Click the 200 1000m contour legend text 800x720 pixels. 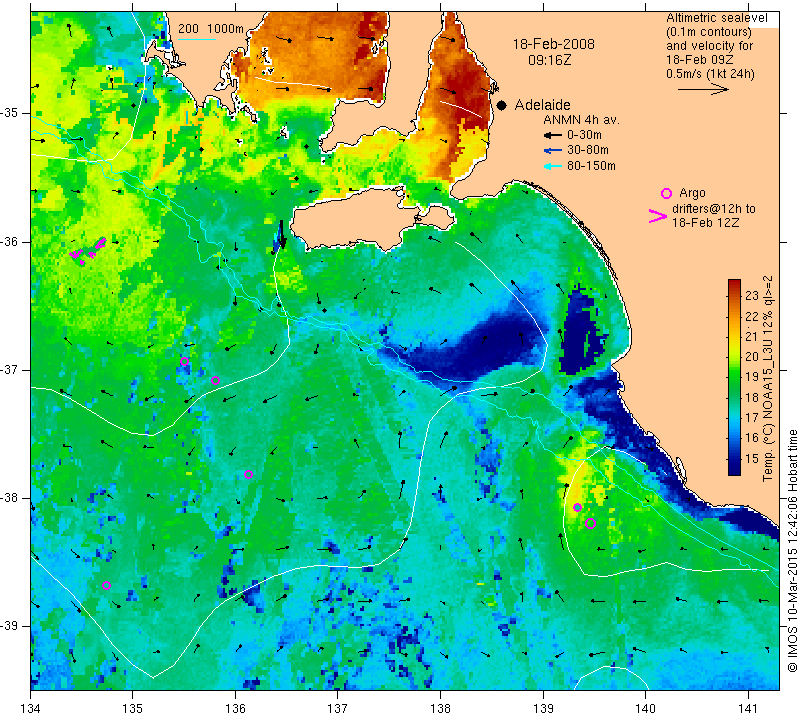pos(211,29)
